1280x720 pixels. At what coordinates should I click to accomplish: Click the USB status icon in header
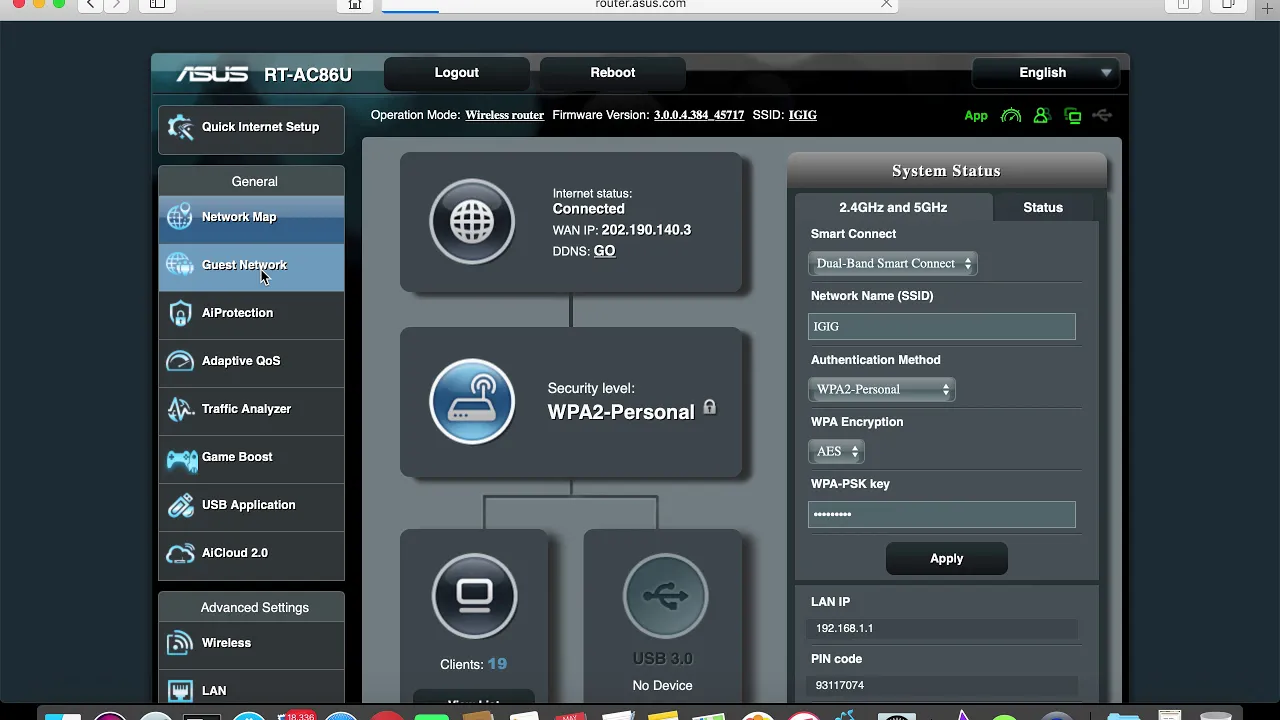[1102, 116]
